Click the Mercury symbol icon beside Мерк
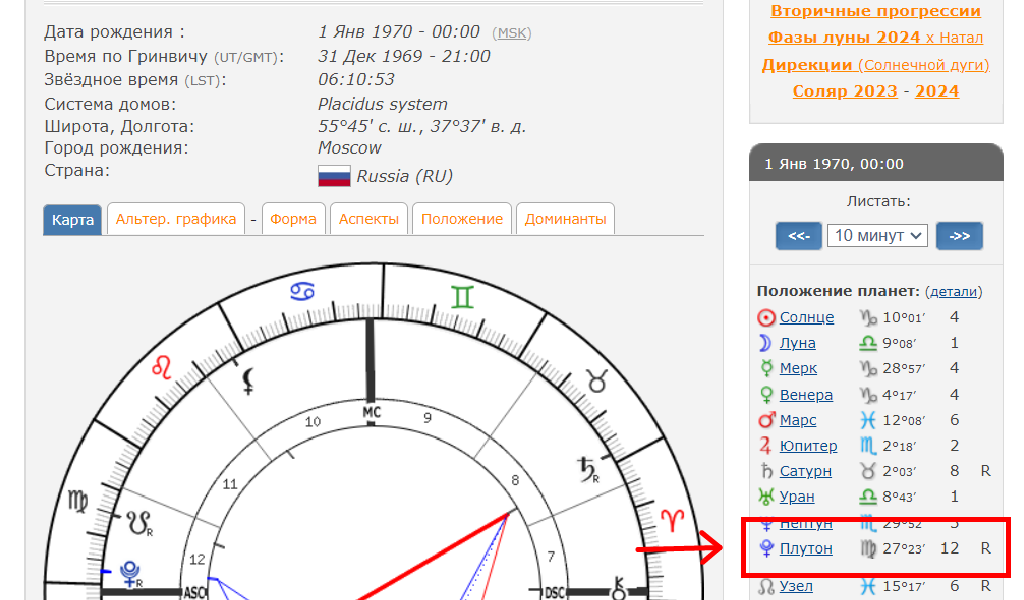 [x=767, y=368]
